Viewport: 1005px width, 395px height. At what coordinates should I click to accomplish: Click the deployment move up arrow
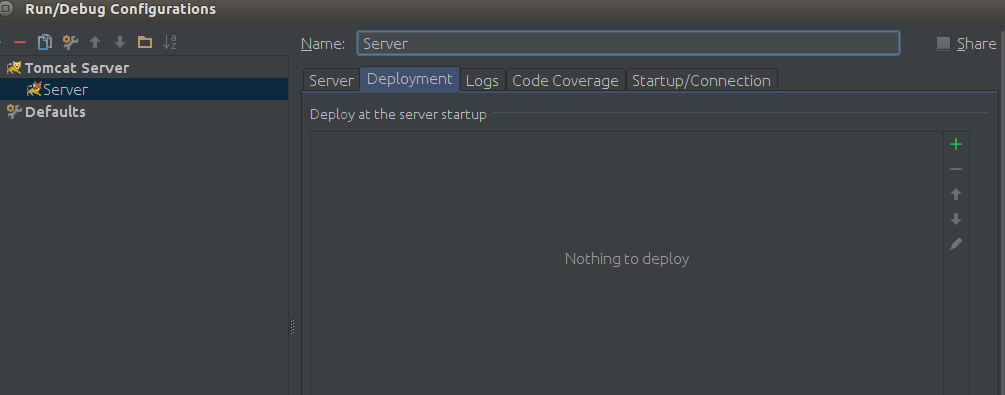(956, 194)
